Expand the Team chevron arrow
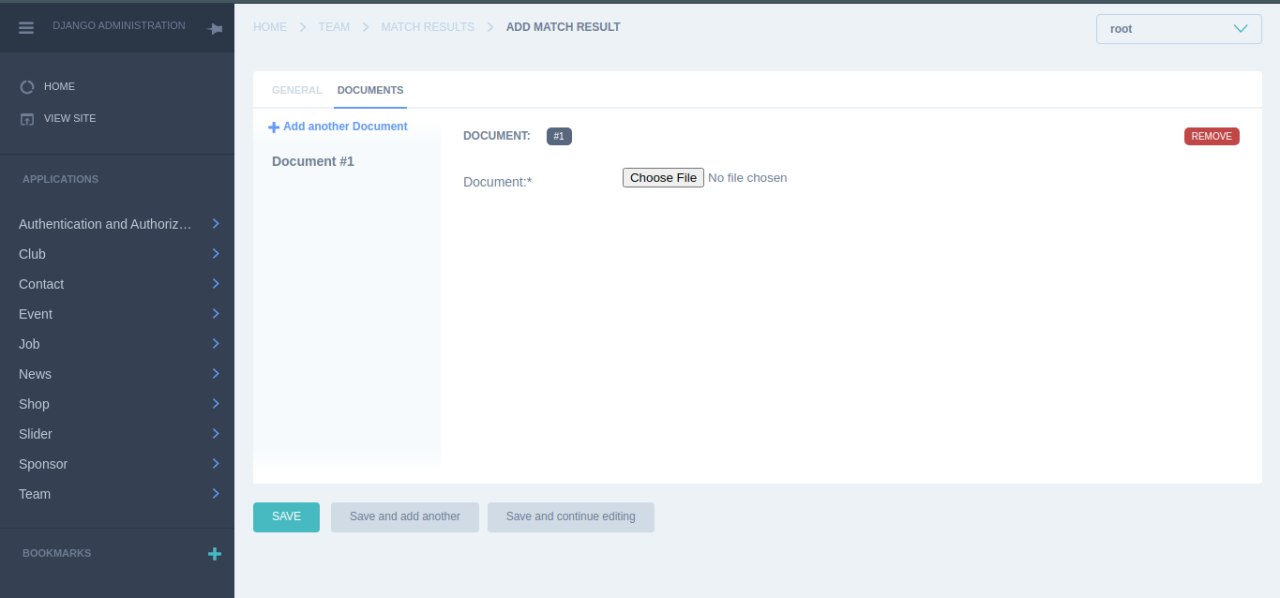 [x=216, y=494]
